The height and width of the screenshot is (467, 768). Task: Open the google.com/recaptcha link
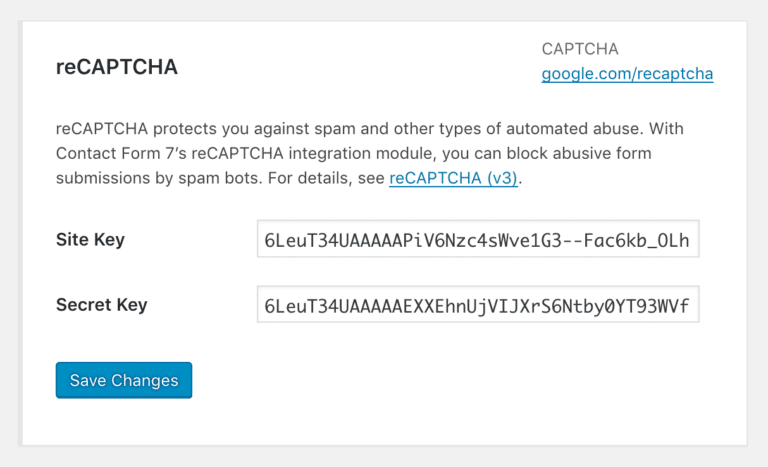(x=627, y=74)
